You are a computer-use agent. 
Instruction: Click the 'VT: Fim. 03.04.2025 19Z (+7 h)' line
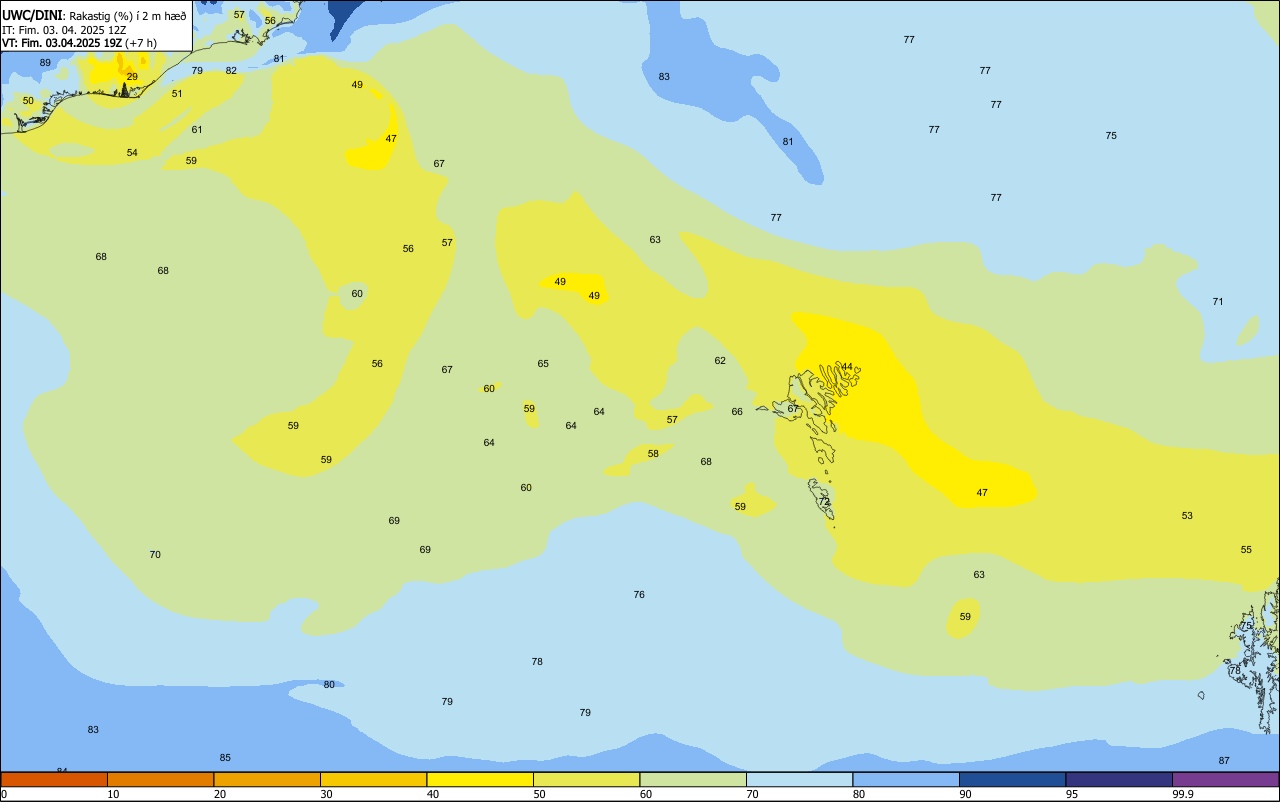pyautogui.click(x=79, y=43)
